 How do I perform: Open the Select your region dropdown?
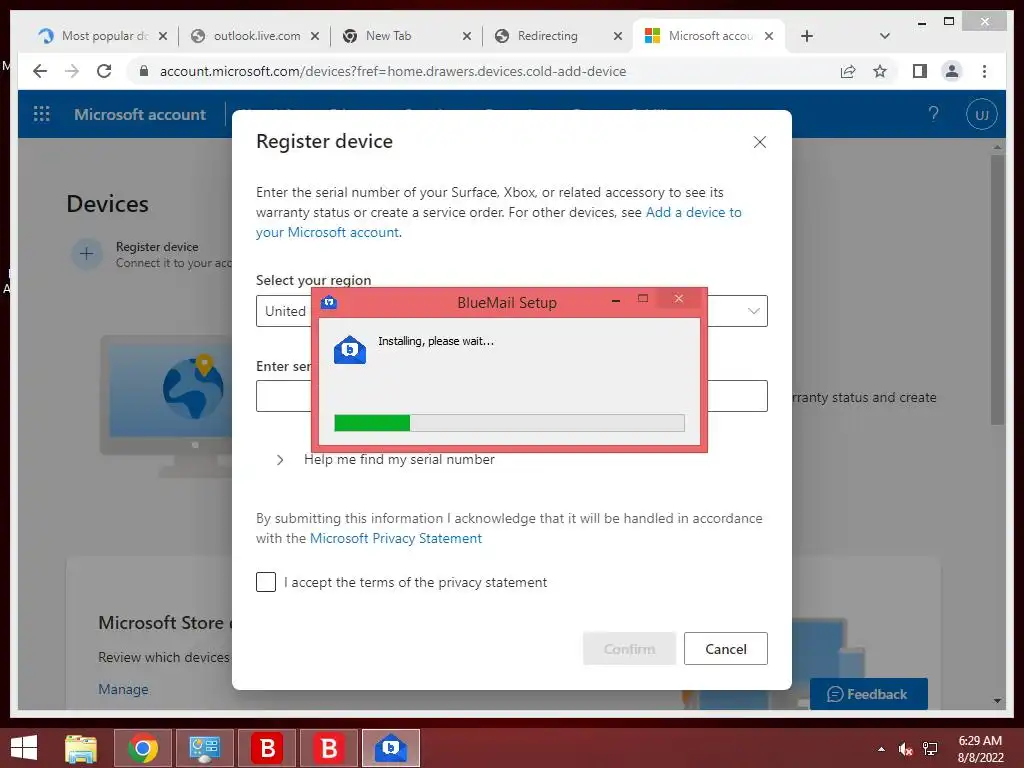(x=511, y=311)
